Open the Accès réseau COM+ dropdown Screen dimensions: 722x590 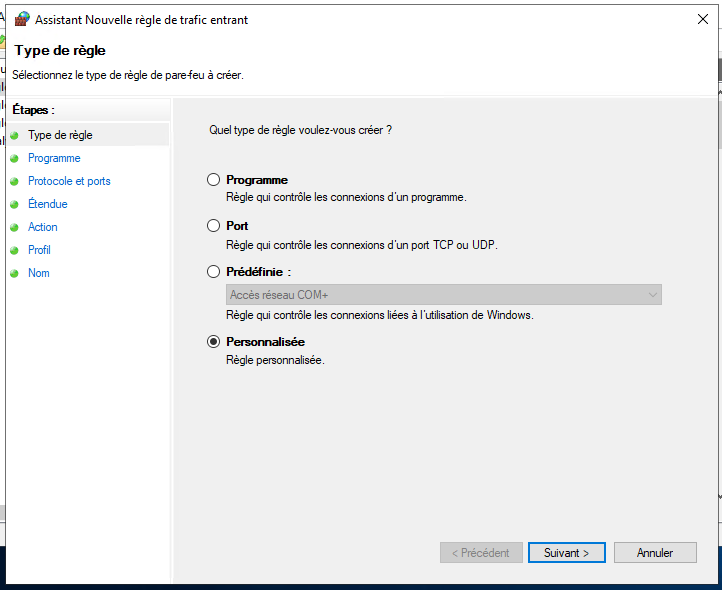(x=443, y=295)
